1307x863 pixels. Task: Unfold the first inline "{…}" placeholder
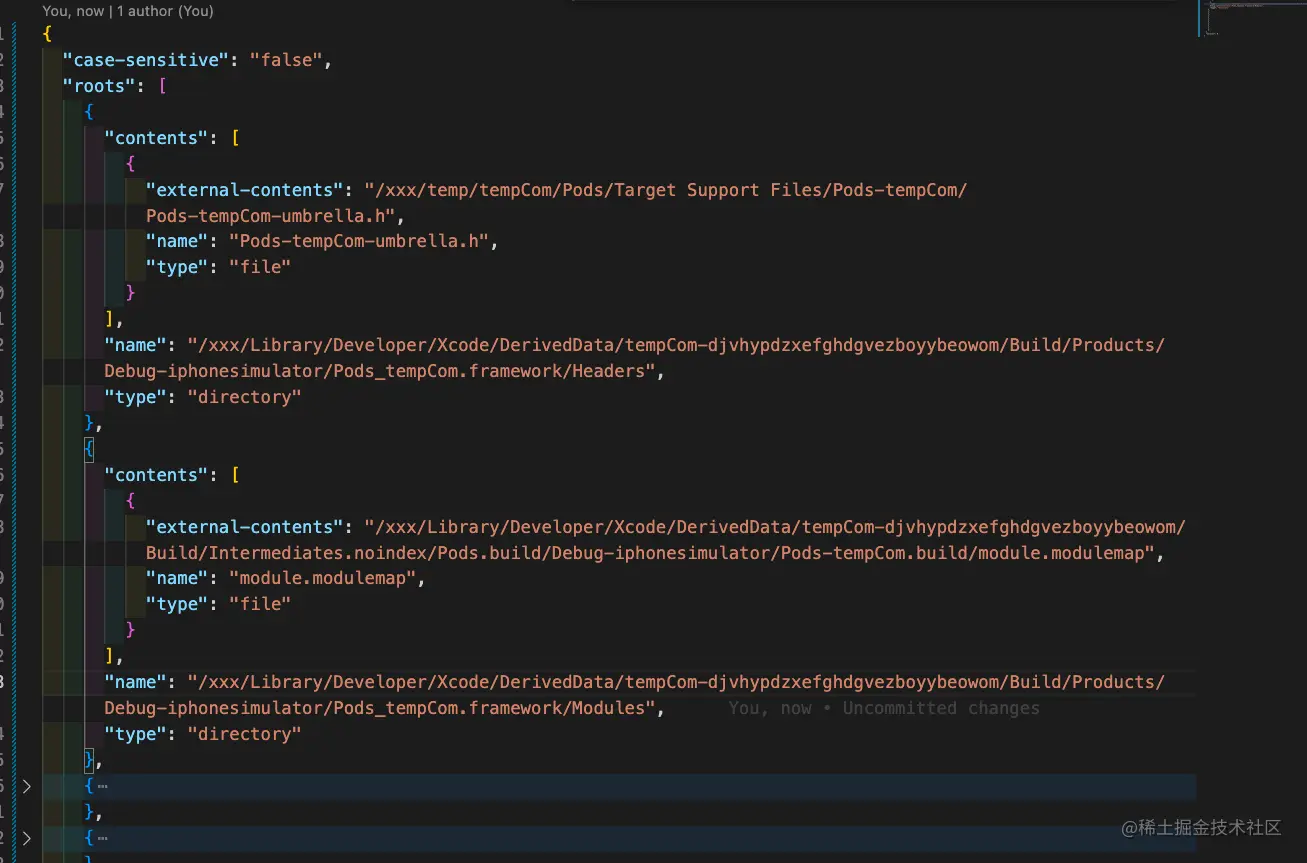click(101, 786)
